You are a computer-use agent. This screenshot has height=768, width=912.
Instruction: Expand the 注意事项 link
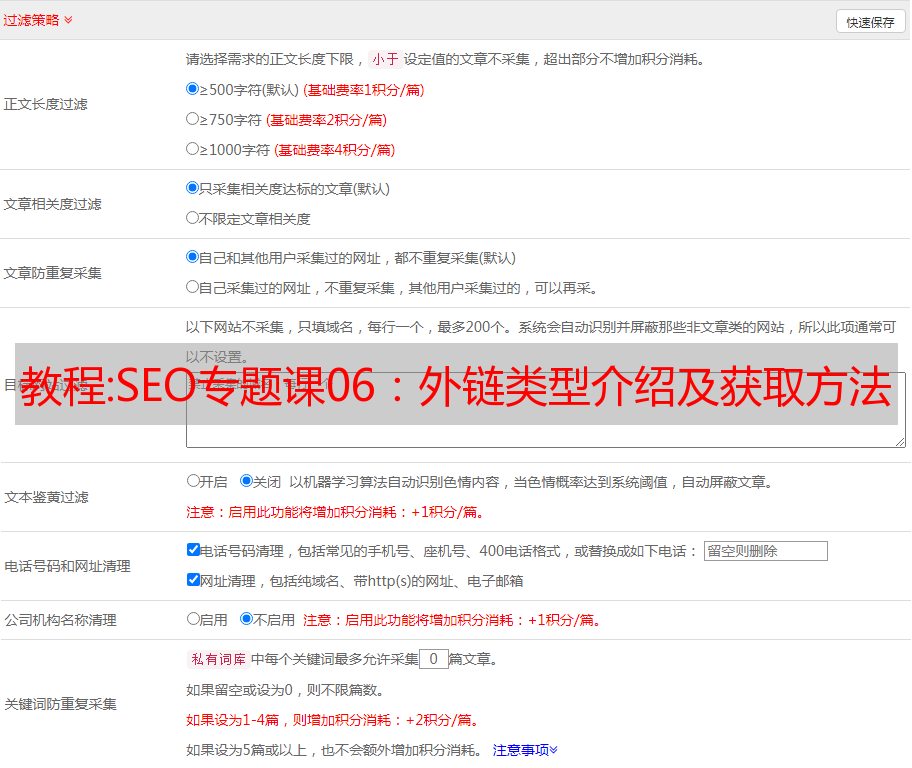pyautogui.click(x=525, y=750)
